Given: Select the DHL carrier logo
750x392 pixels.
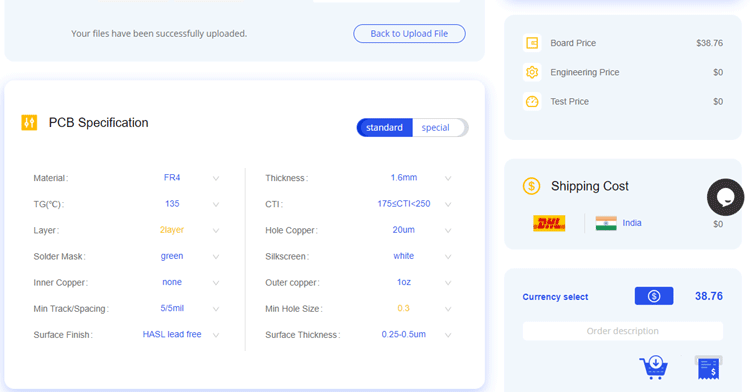Looking at the screenshot, I should (x=549, y=223).
